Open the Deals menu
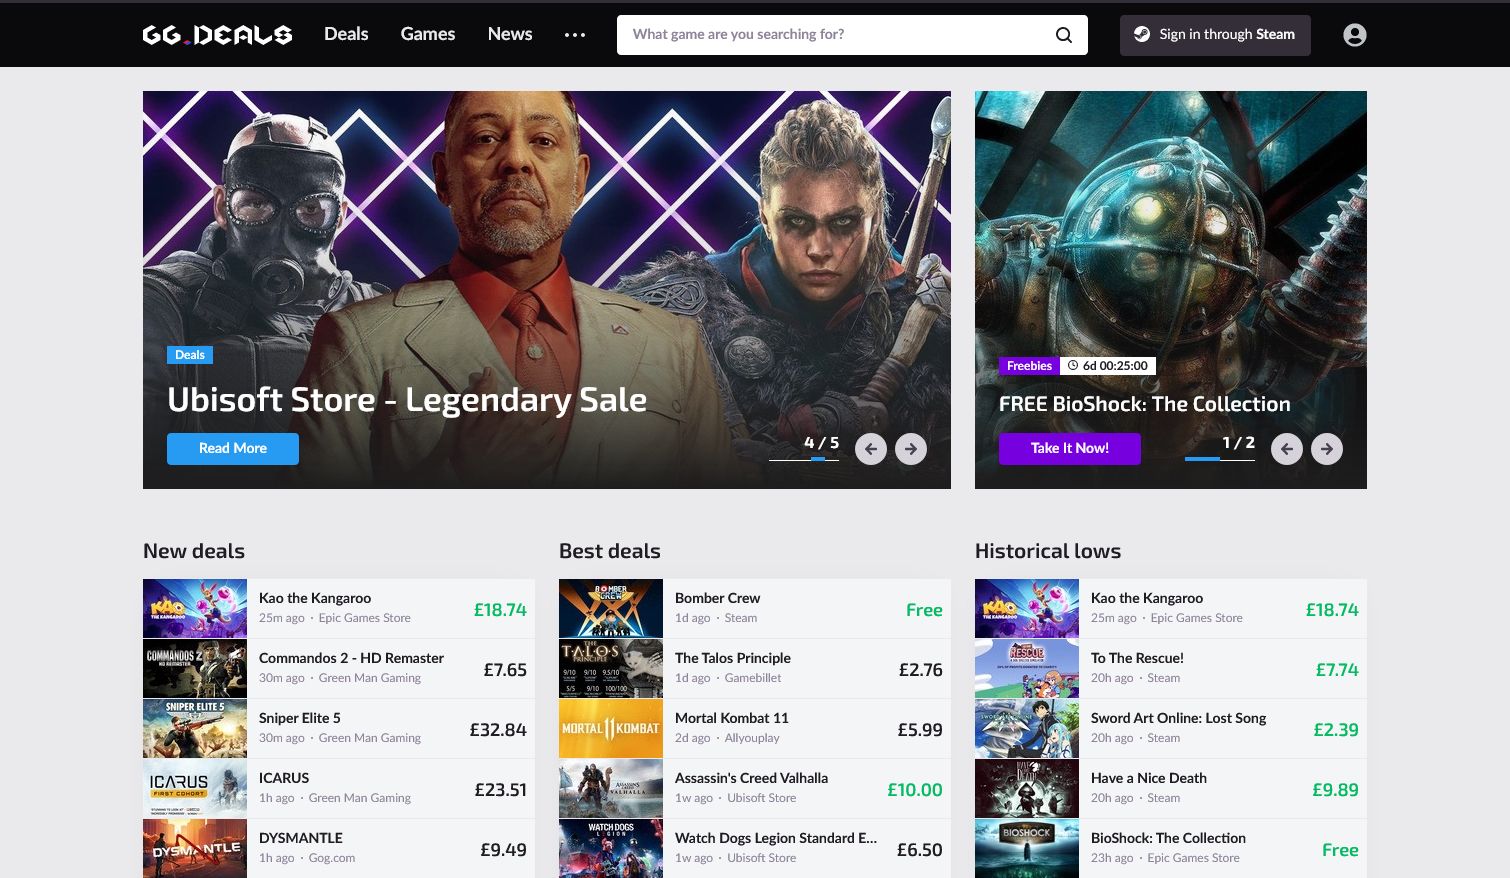Viewport: 1510px width, 878px height. pyautogui.click(x=346, y=34)
